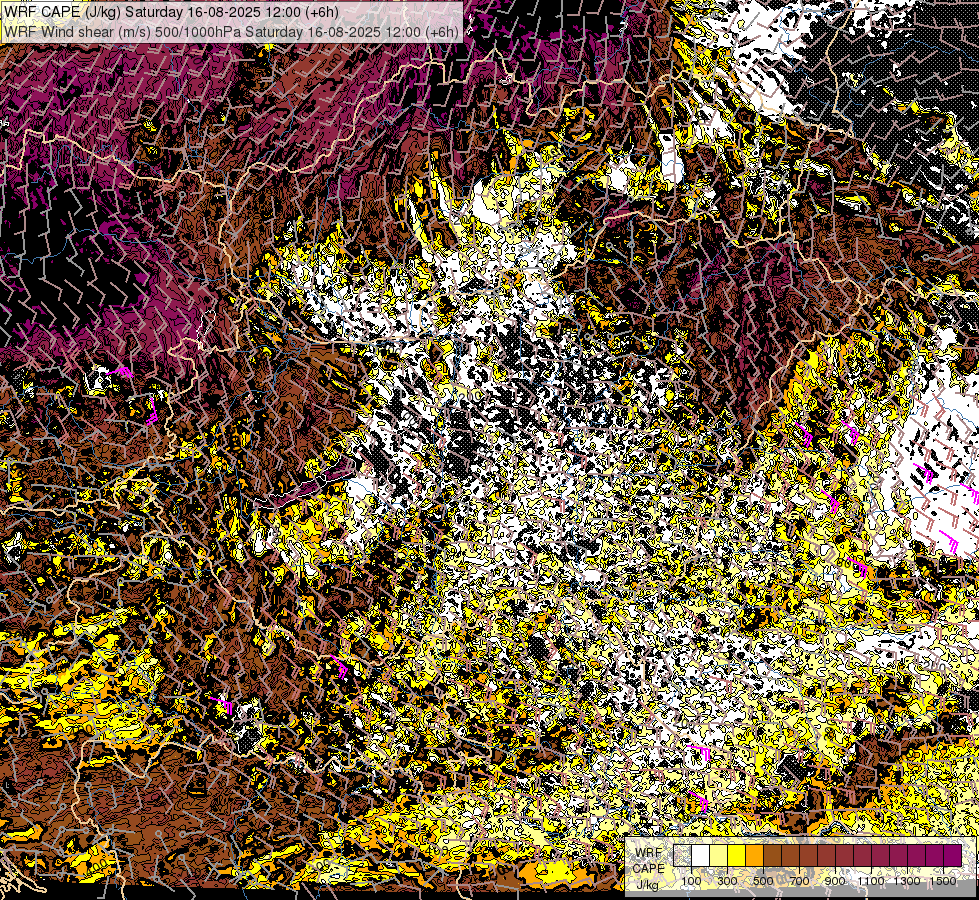Select the white legend color swatch
Image resolution: width=979 pixels, height=900 pixels.
[x=701, y=855]
